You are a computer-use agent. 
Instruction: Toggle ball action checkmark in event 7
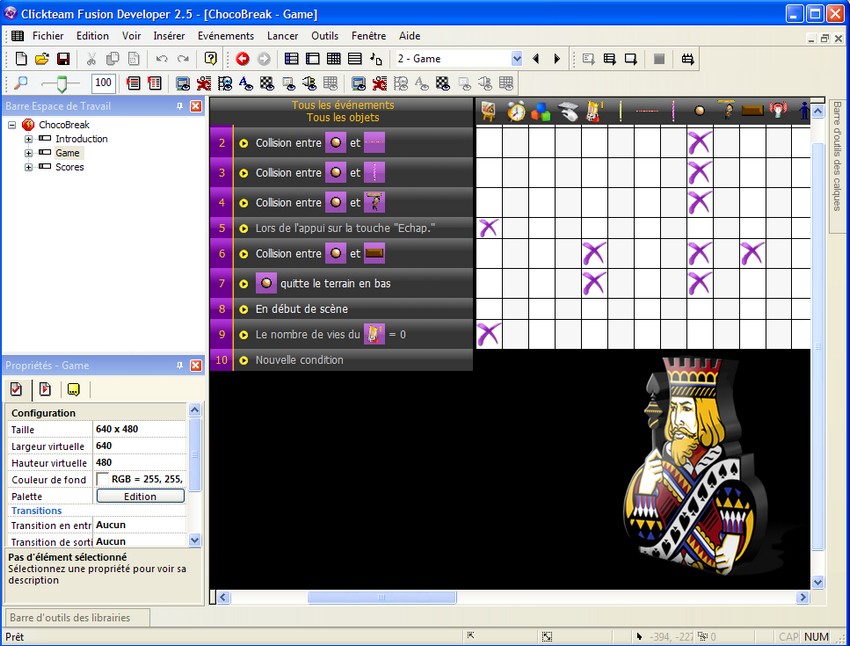[x=700, y=283]
